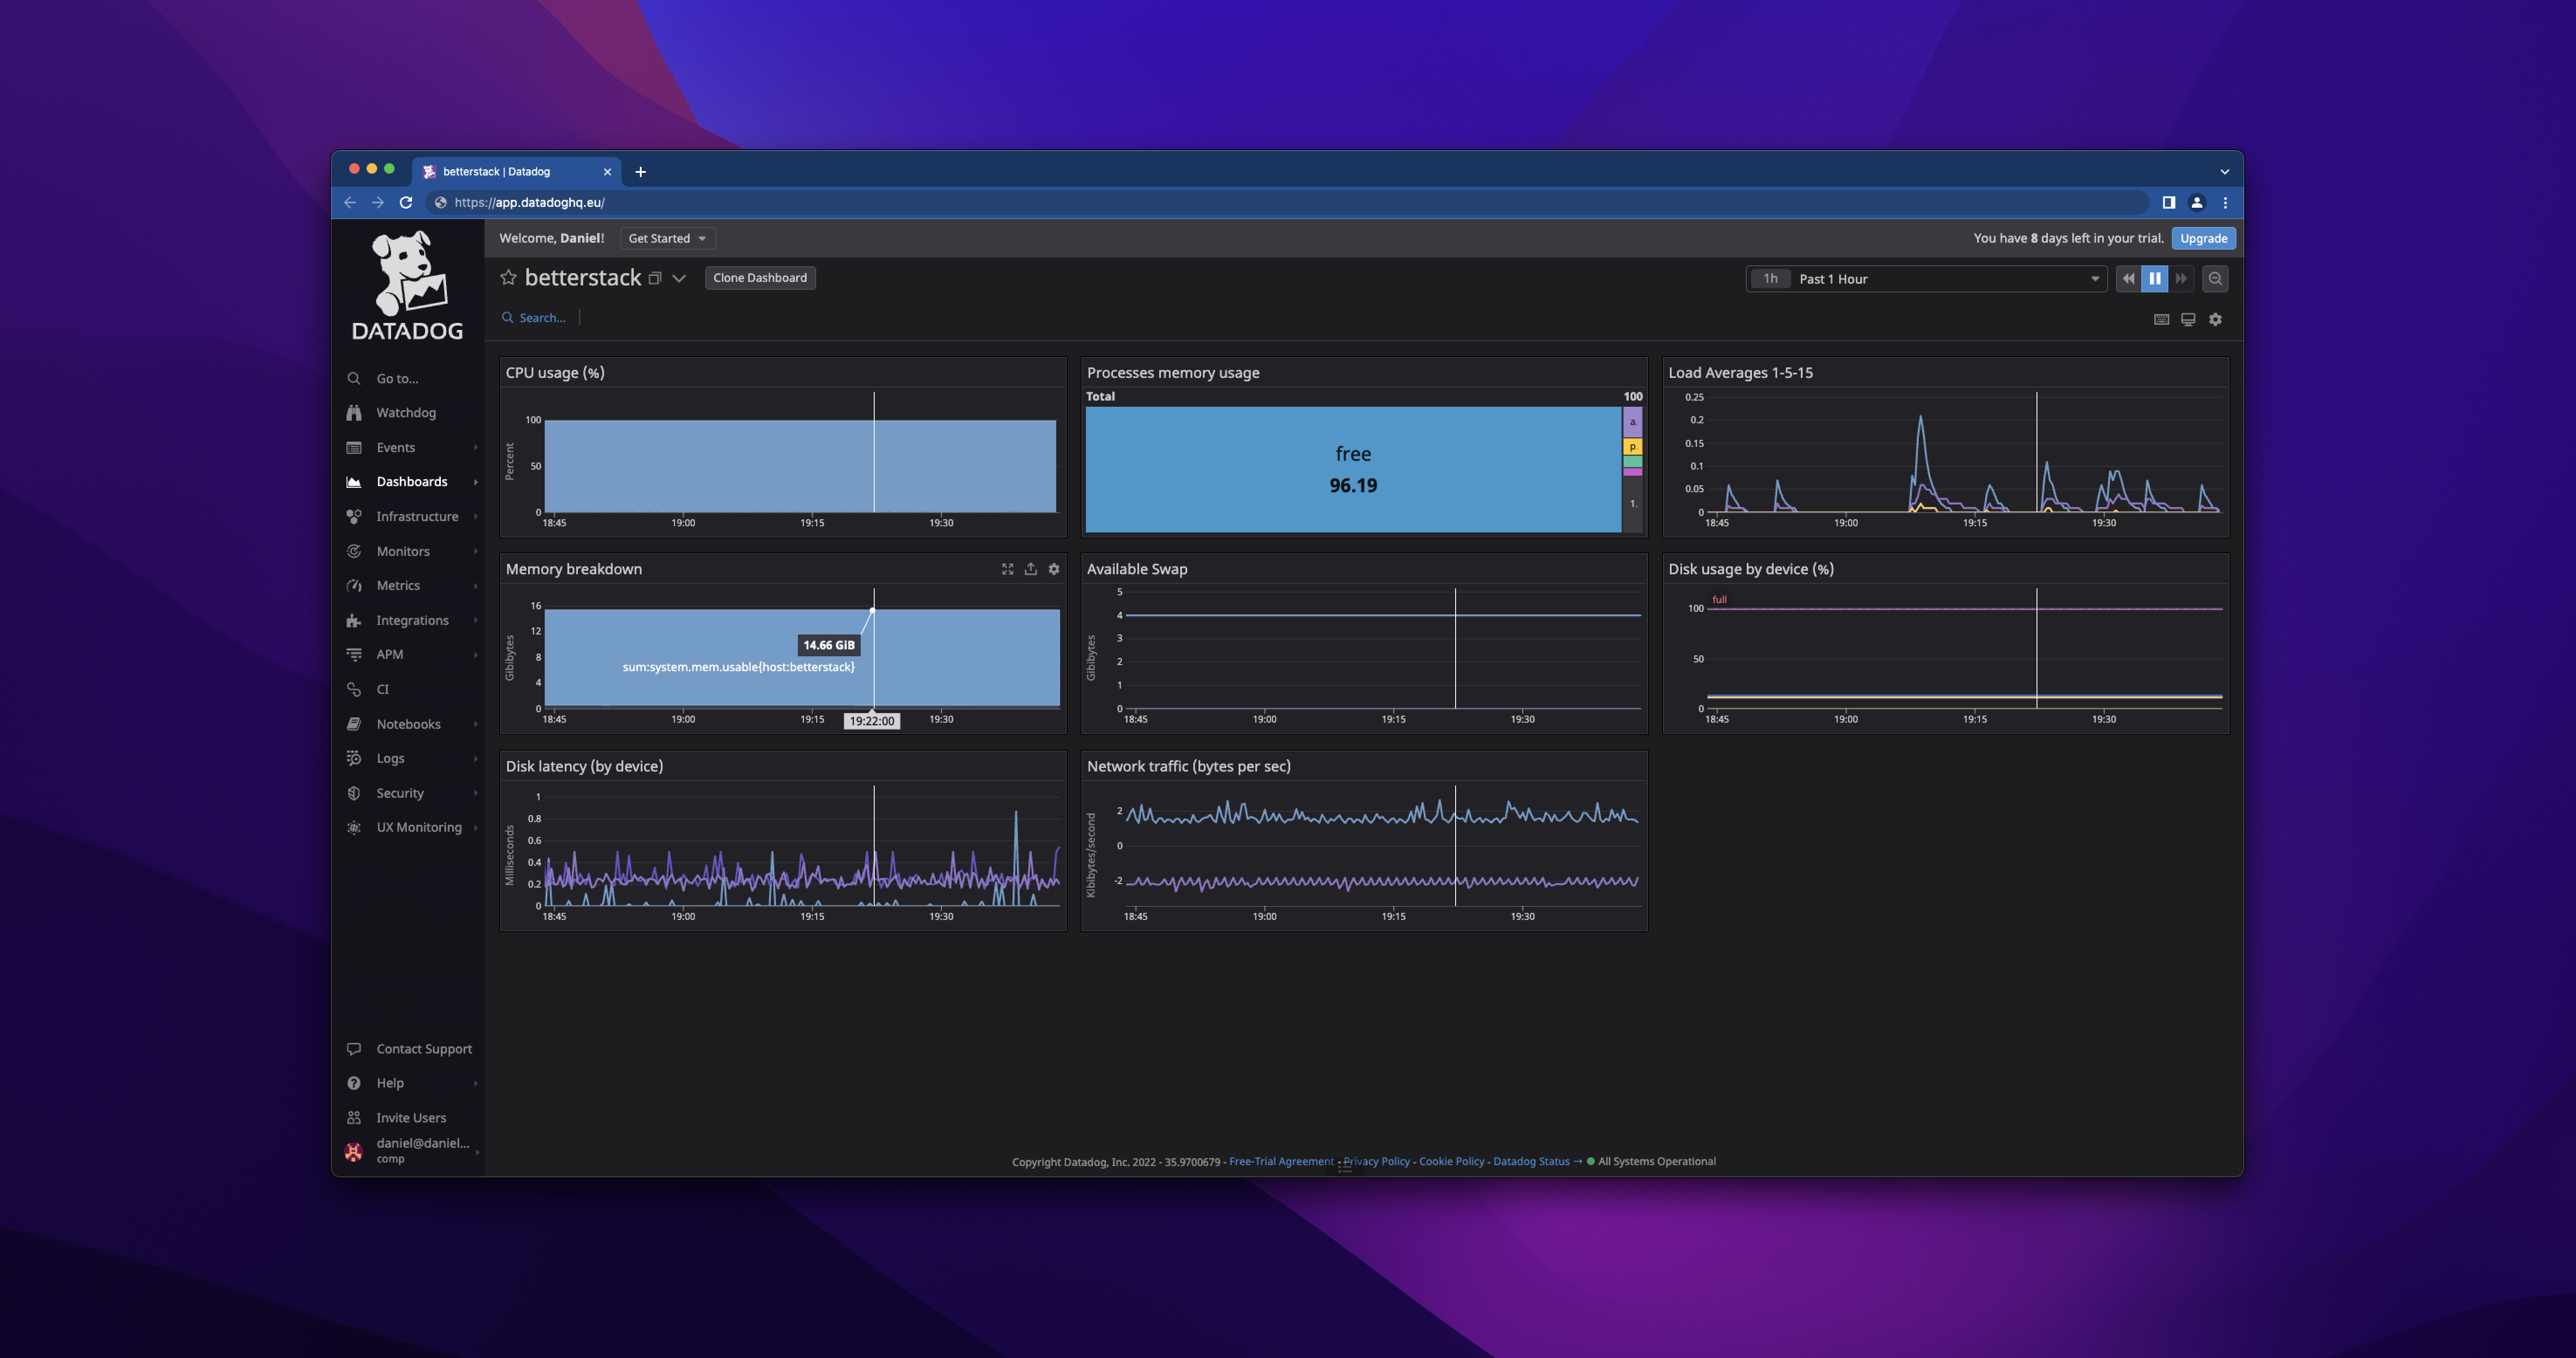Click the Clone Dashboard button
The height and width of the screenshot is (1358, 2576).
pos(759,278)
